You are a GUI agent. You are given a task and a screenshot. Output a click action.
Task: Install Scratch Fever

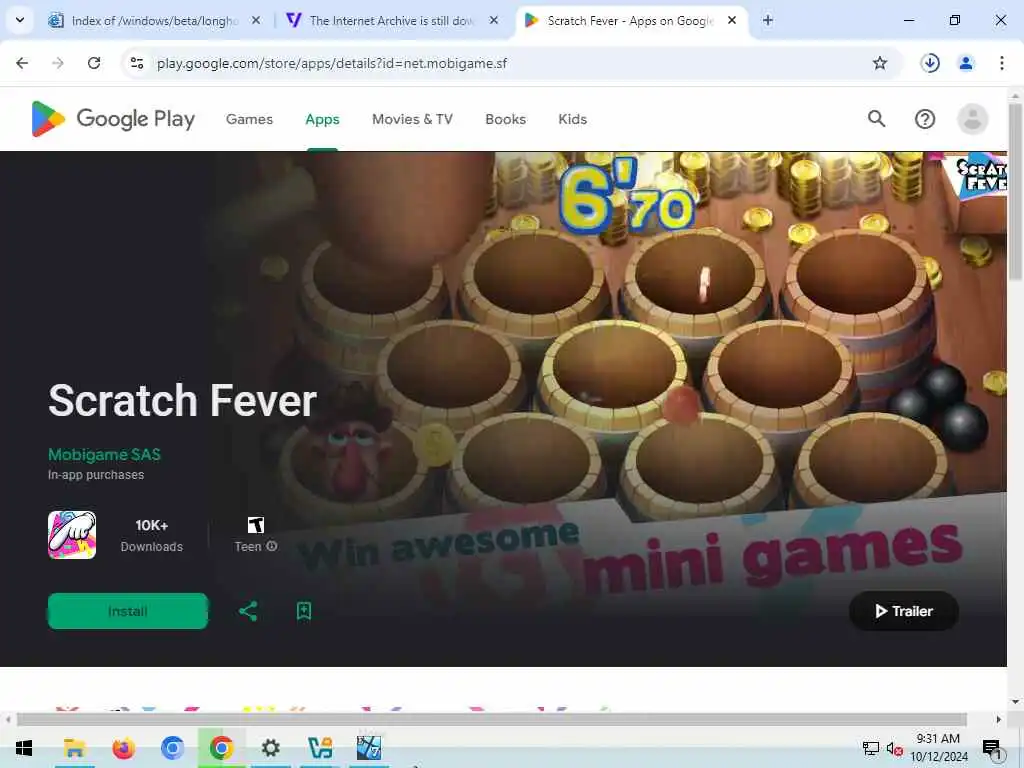pos(128,611)
